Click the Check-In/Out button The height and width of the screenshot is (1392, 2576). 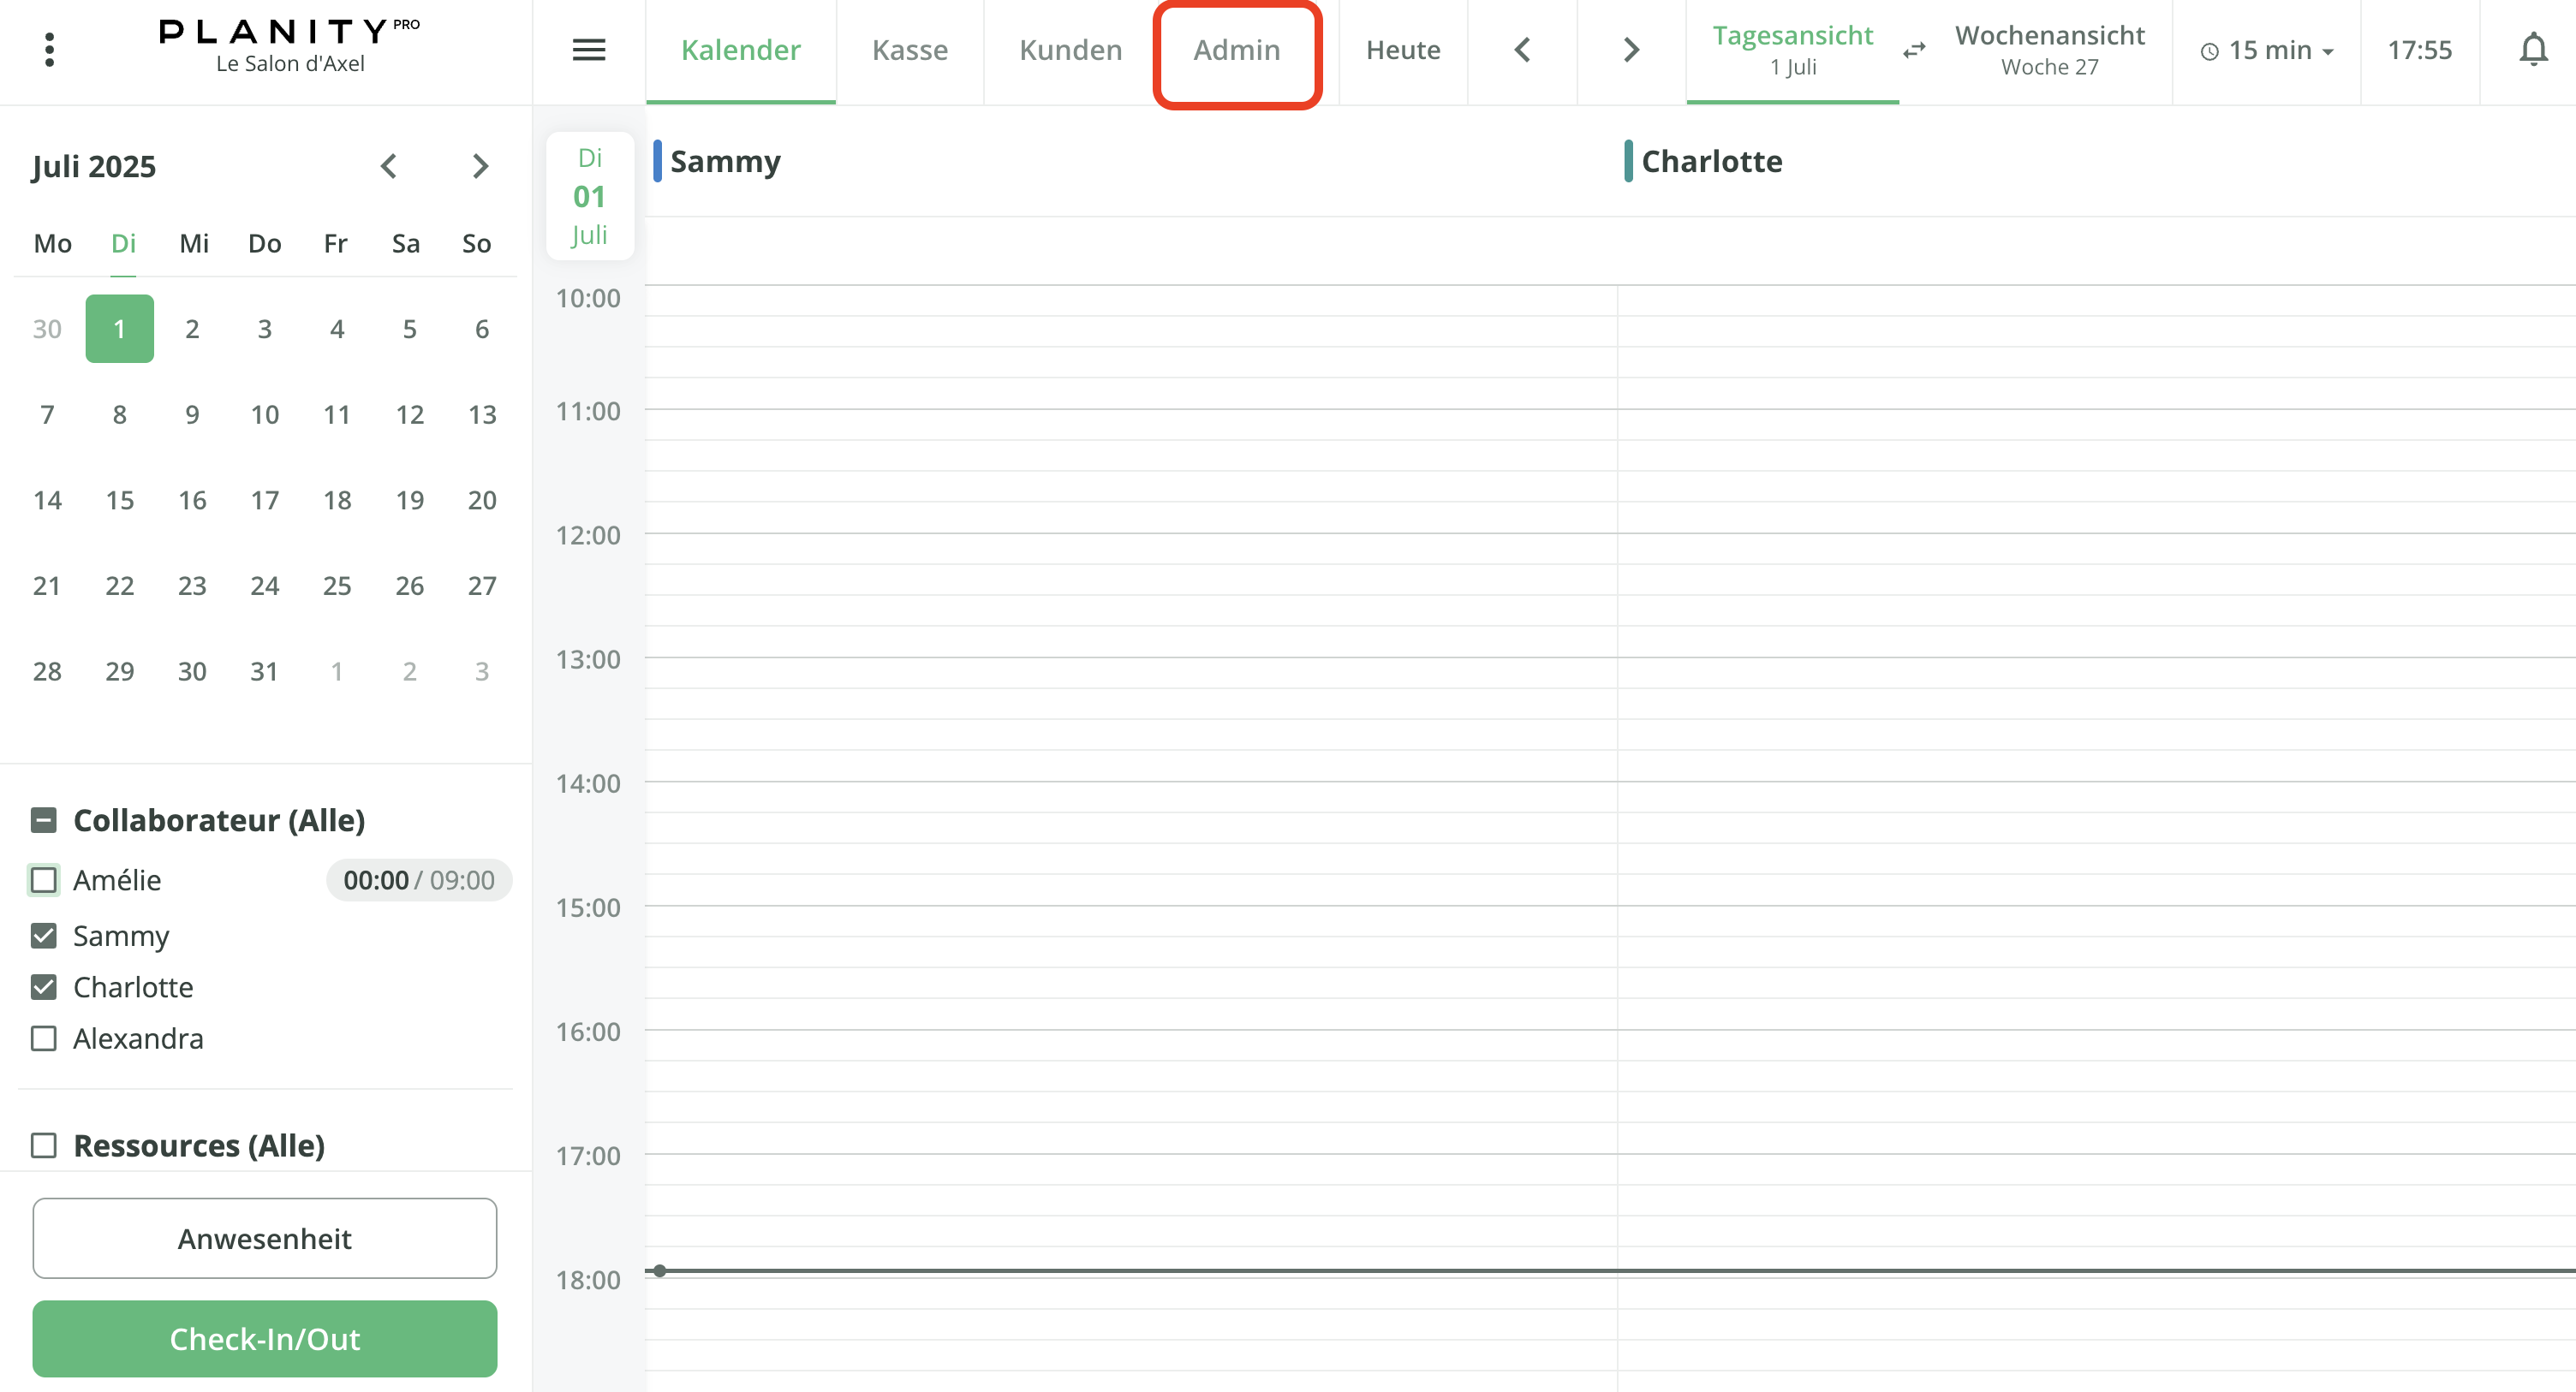[264, 1338]
